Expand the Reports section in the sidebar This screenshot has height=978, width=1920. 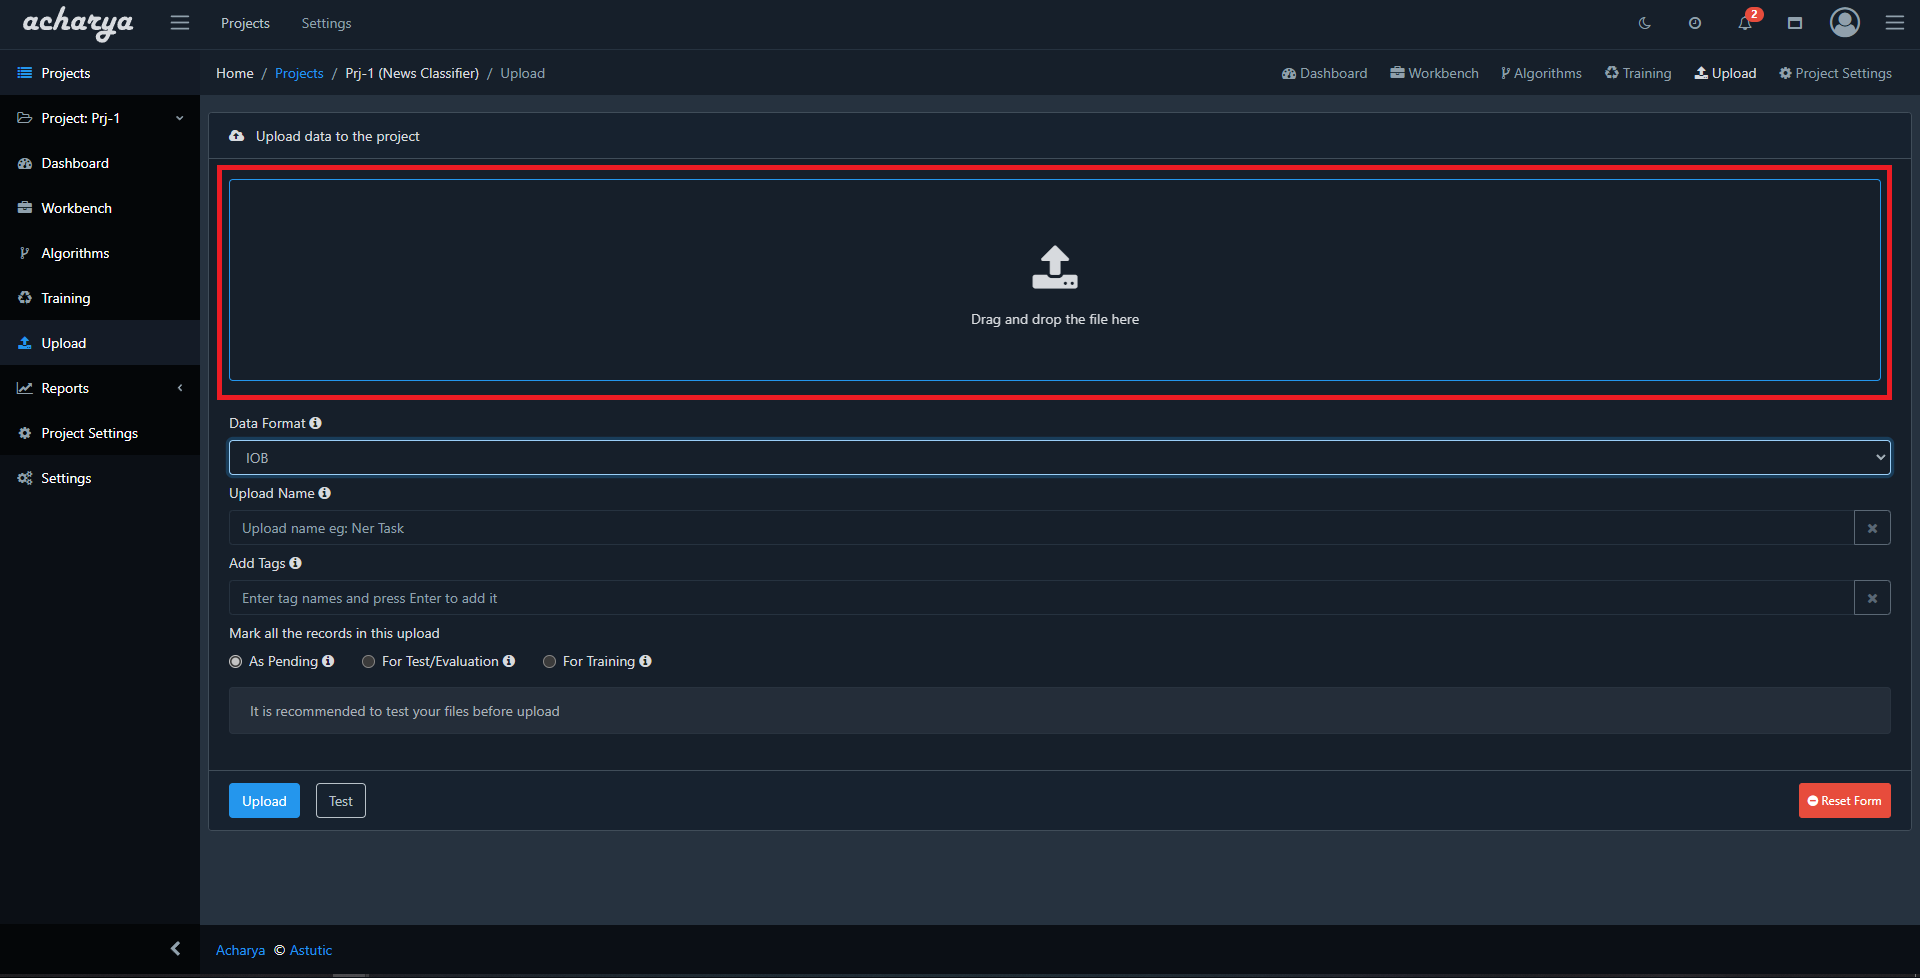pos(64,387)
